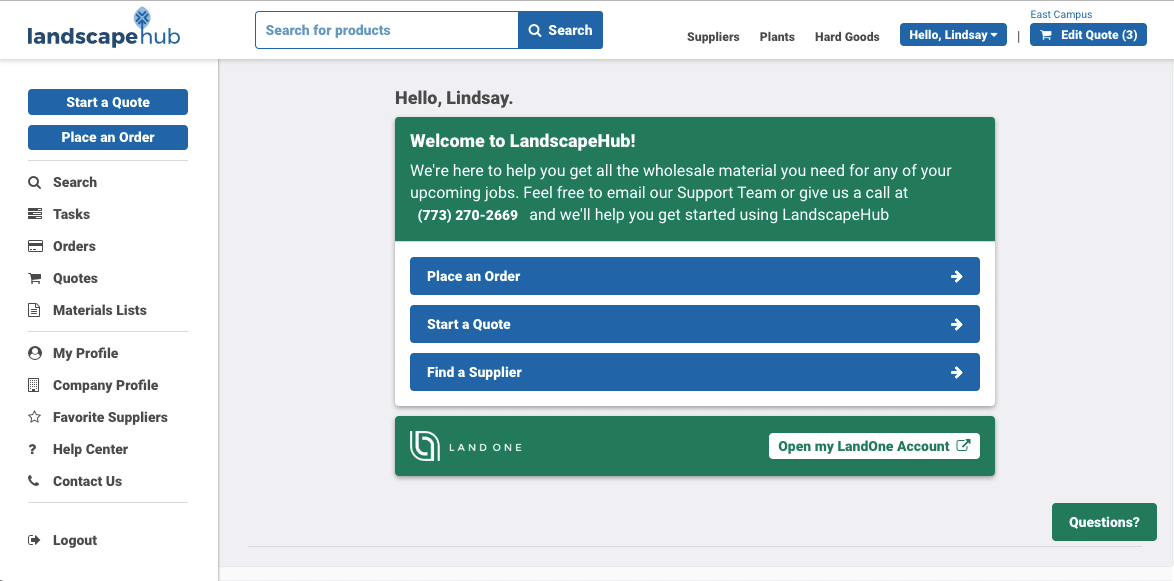The image size is (1174, 581).
Task: Click the Company Profile building icon
Action: [x=34, y=386]
